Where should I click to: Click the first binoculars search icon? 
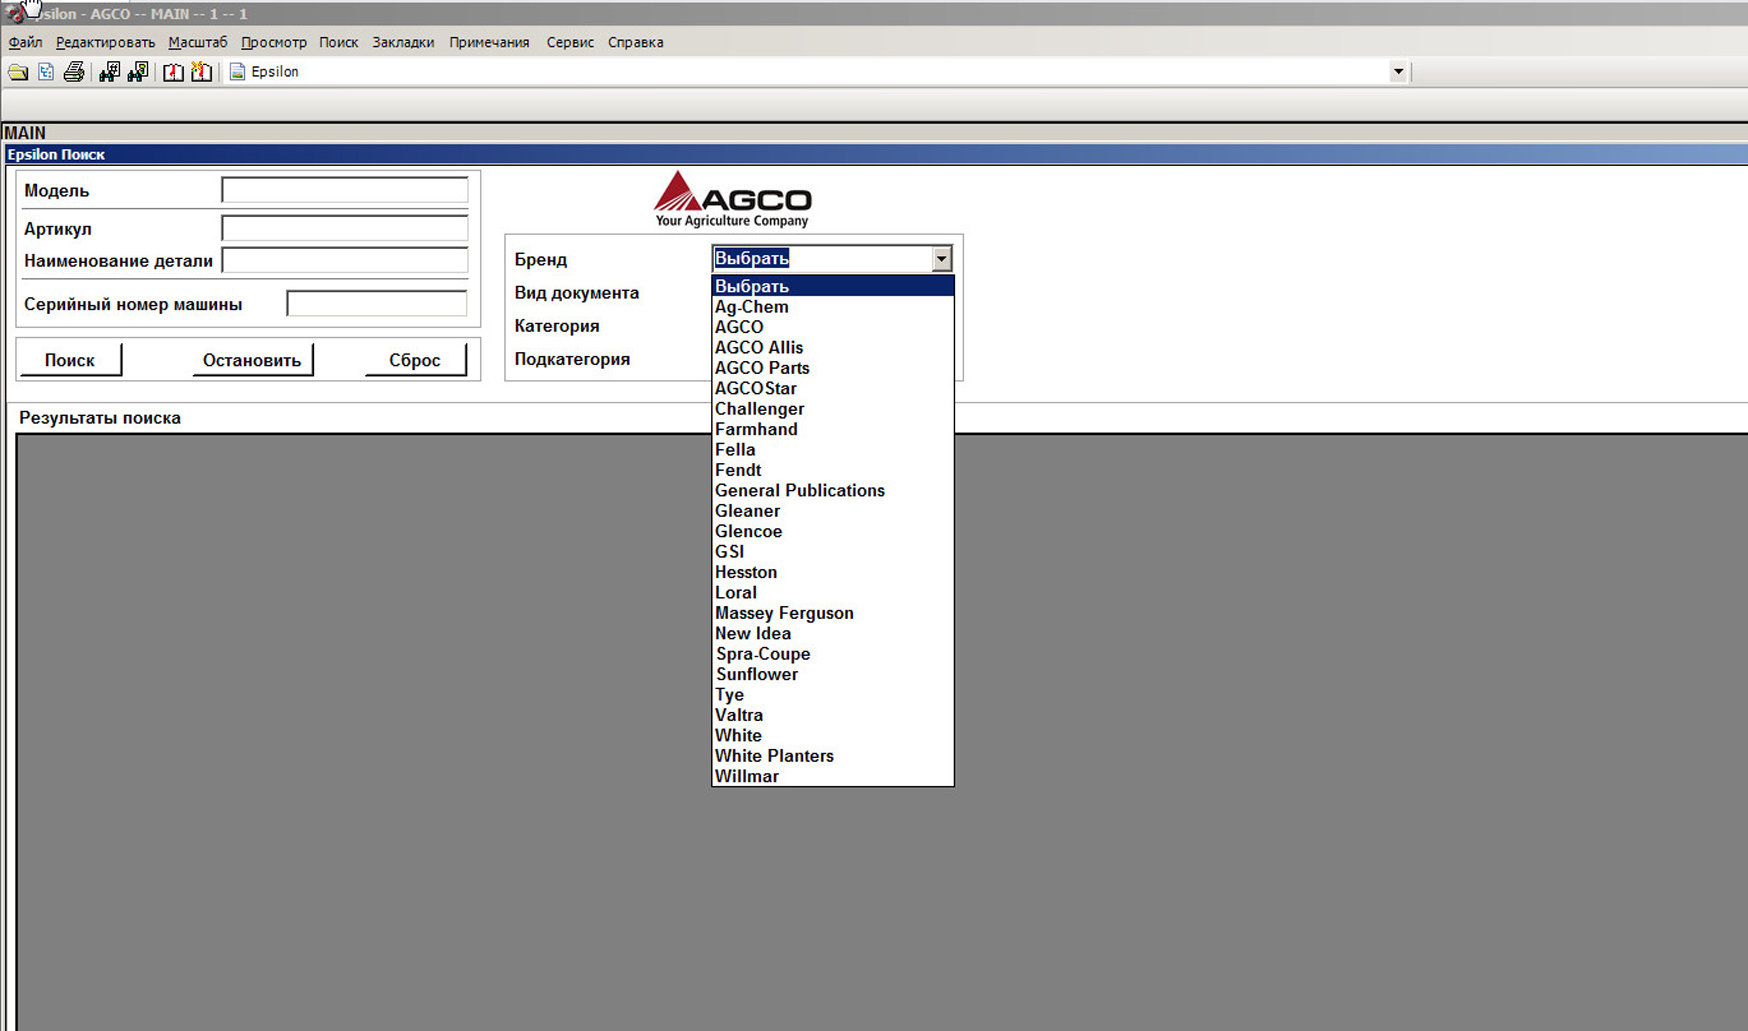click(109, 72)
